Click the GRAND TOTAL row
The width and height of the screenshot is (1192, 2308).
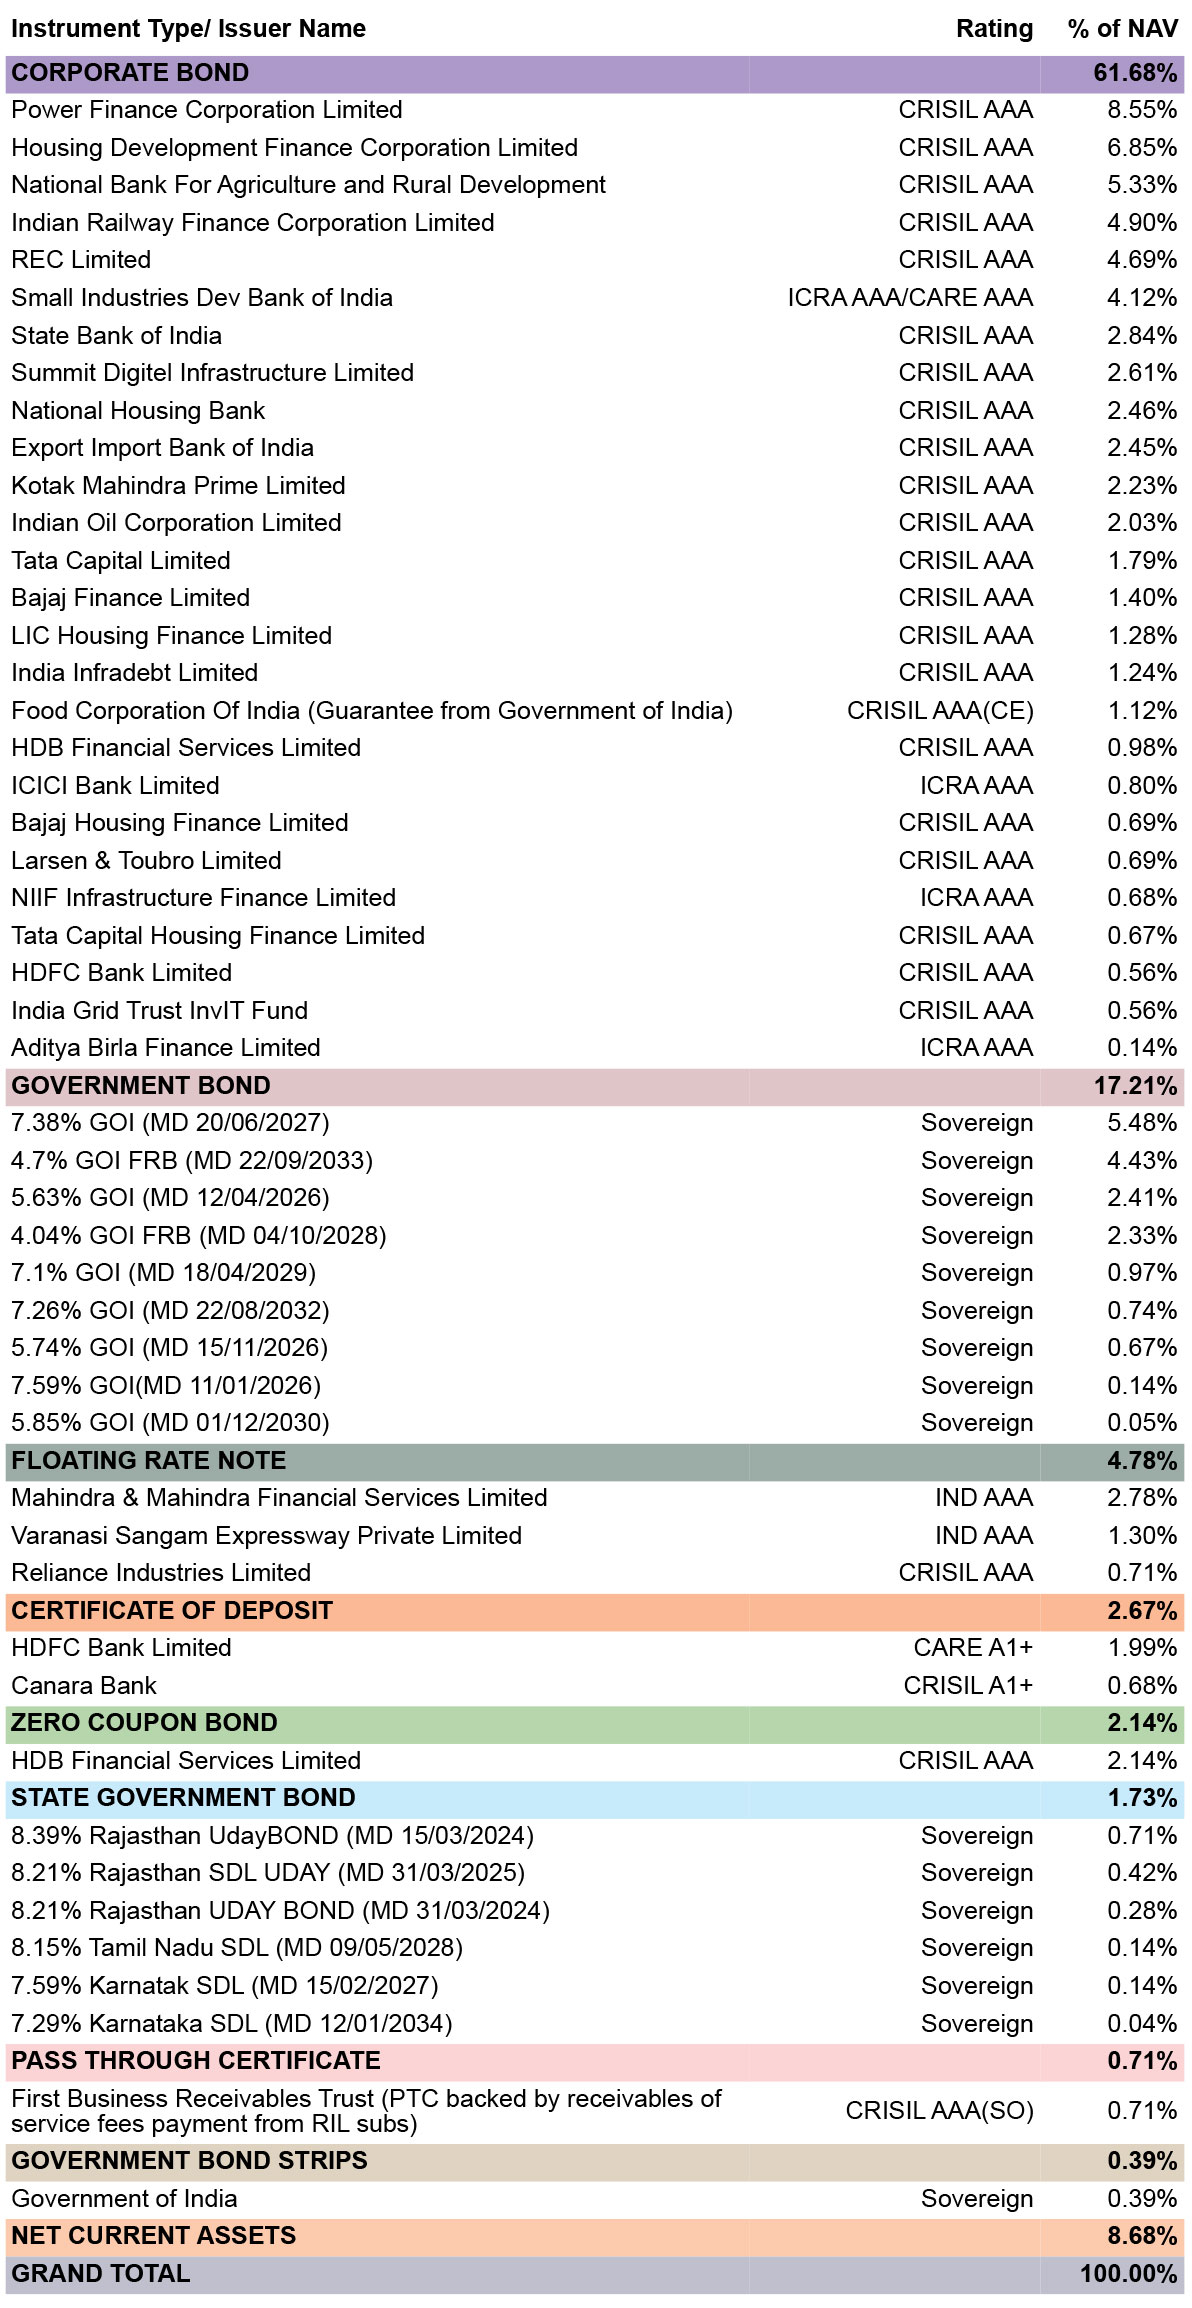[595, 2275]
